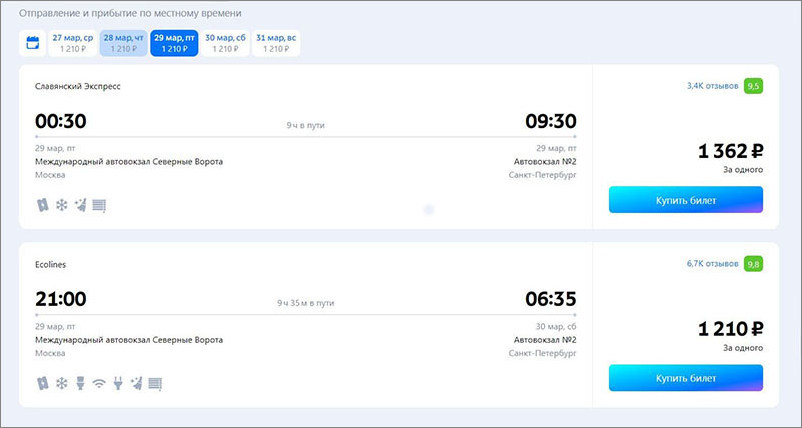Buy the Славянский Экспресс ticket for 1 362 ₽
802x428 pixels.
coord(685,200)
